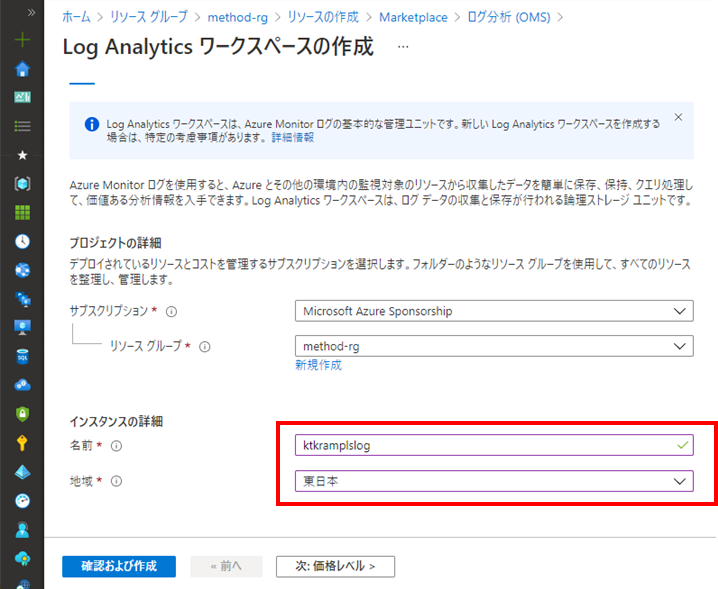718x589 pixels.
Task: Open App Services globe icon
Action: pyautogui.click(x=22, y=270)
